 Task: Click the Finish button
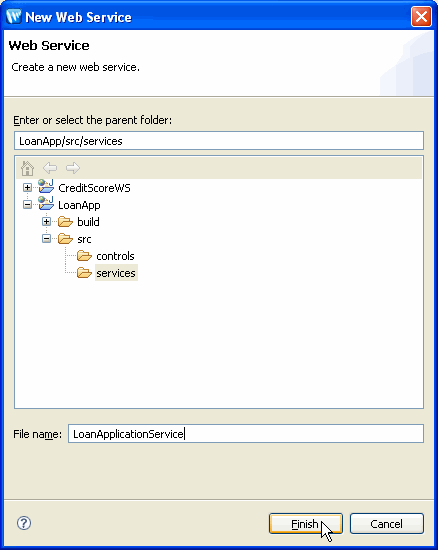306,524
